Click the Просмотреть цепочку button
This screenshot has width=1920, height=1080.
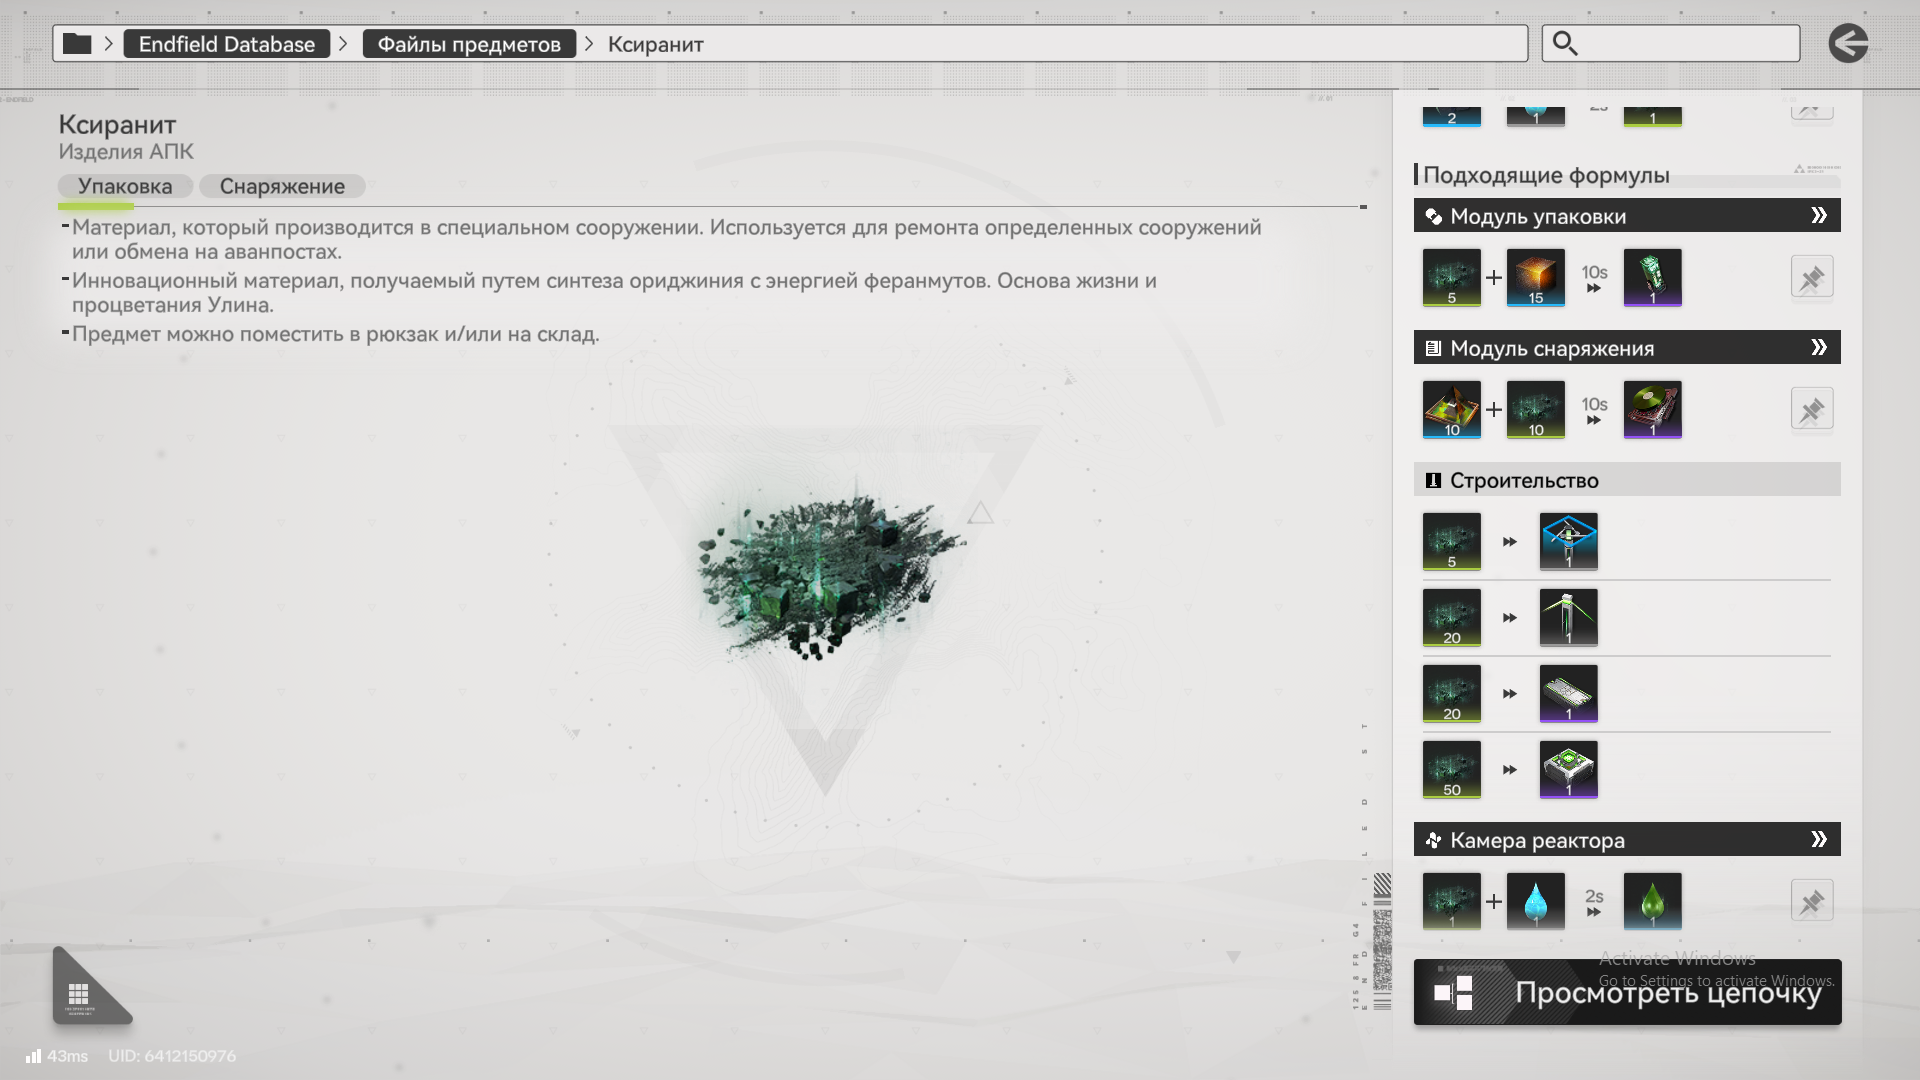[1627, 993]
